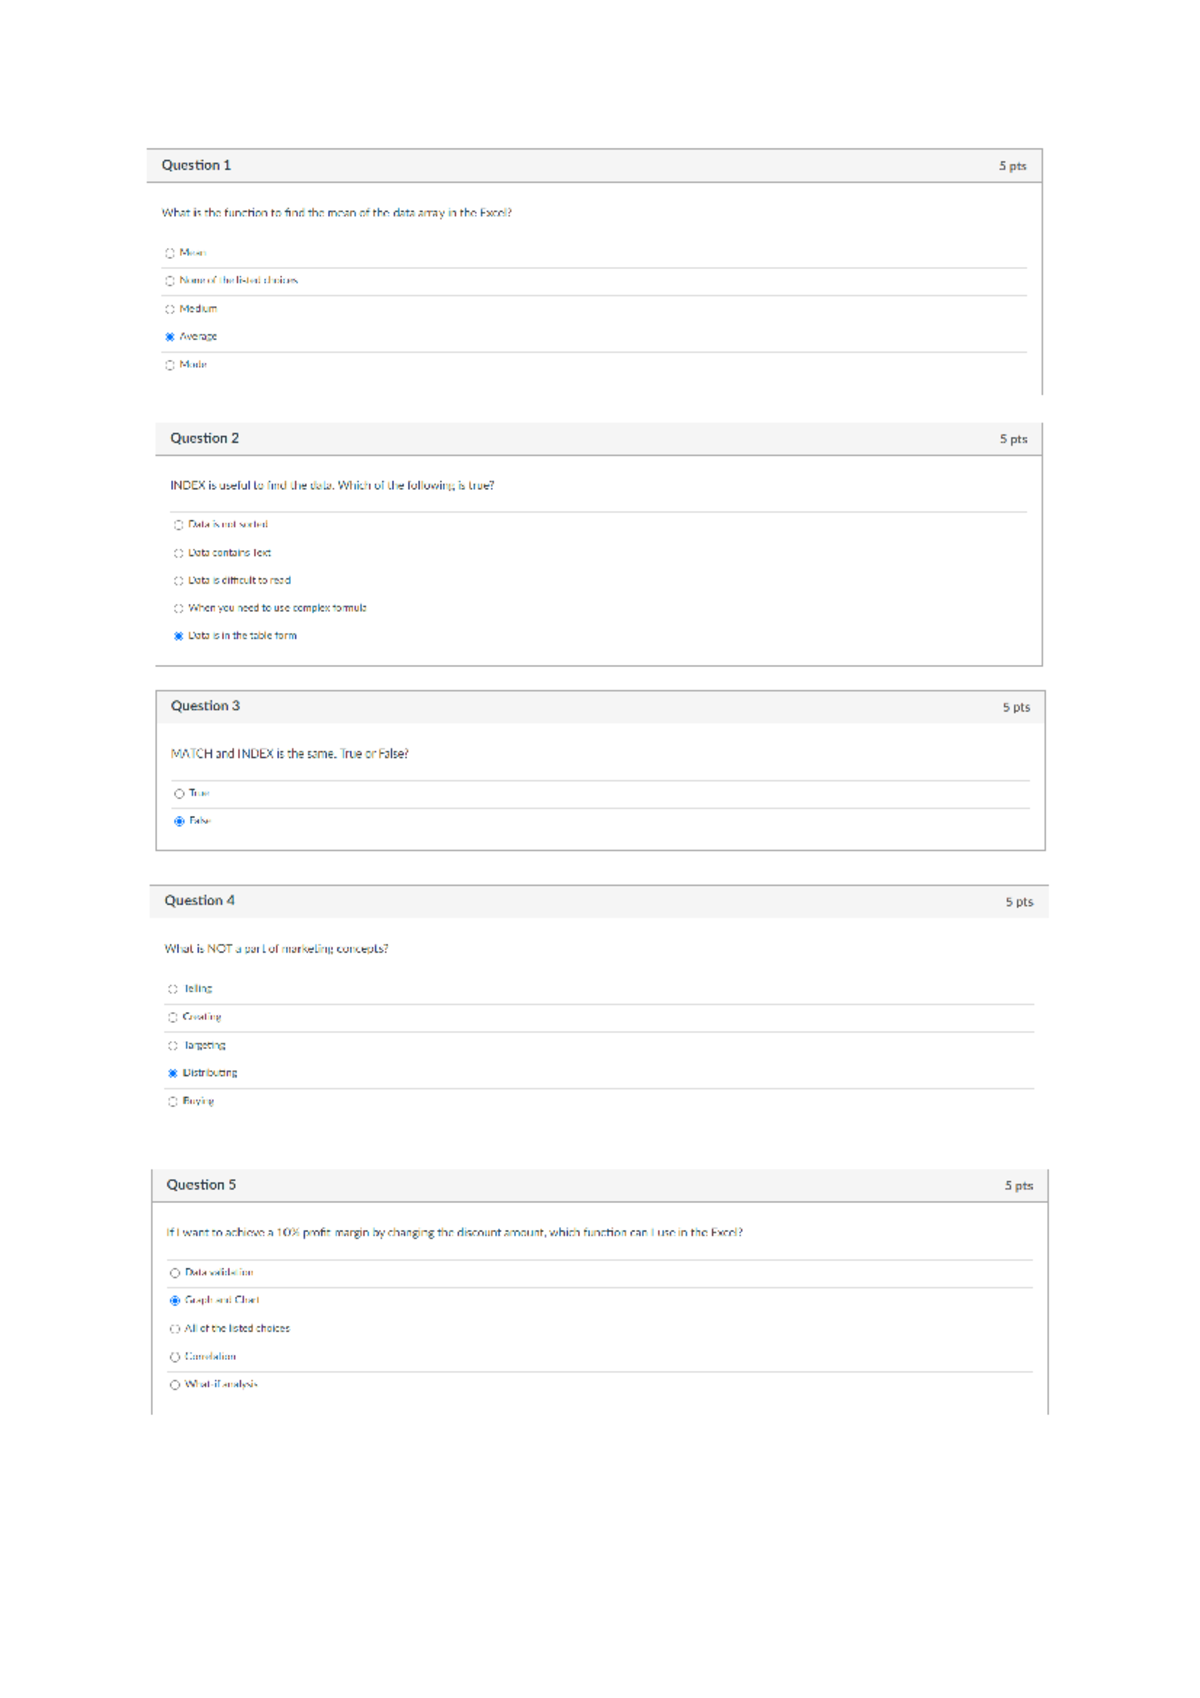This screenshot has width=1200, height=1698.
Task: Choose False for Question 3
Action: 180,821
